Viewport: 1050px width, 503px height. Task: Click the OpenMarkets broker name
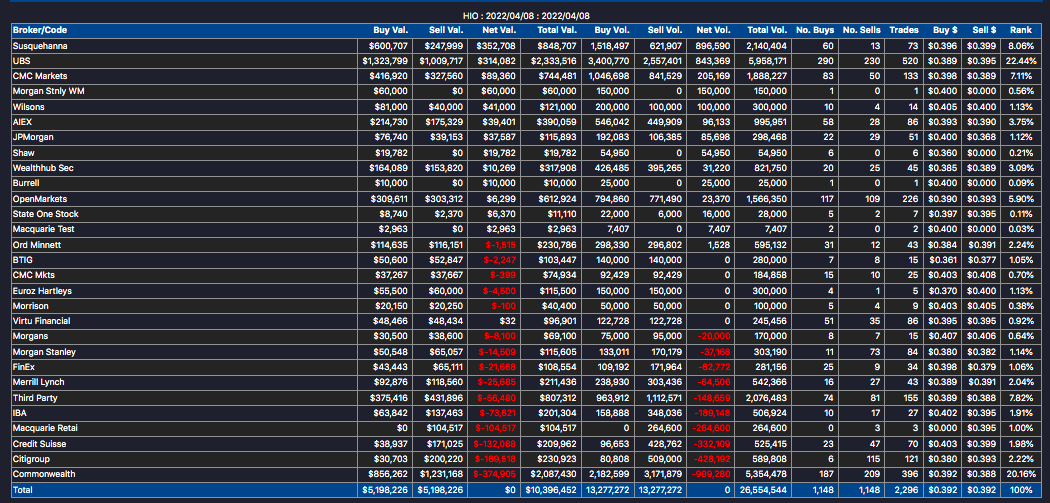(x=40, y=199)
